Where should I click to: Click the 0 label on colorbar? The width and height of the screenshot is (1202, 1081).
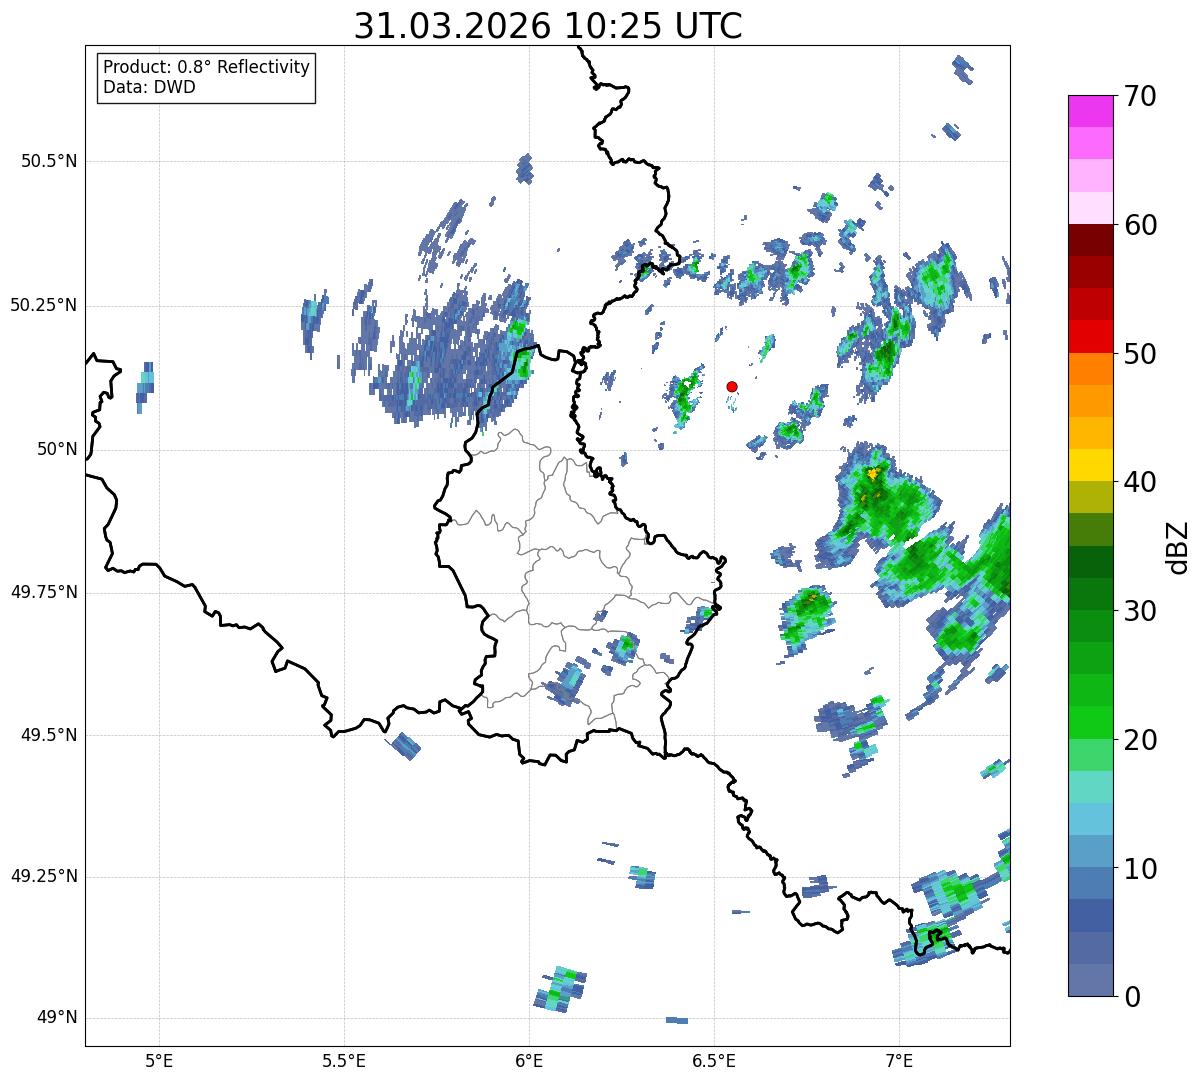pyautogui.click(x=1130, y=997)
